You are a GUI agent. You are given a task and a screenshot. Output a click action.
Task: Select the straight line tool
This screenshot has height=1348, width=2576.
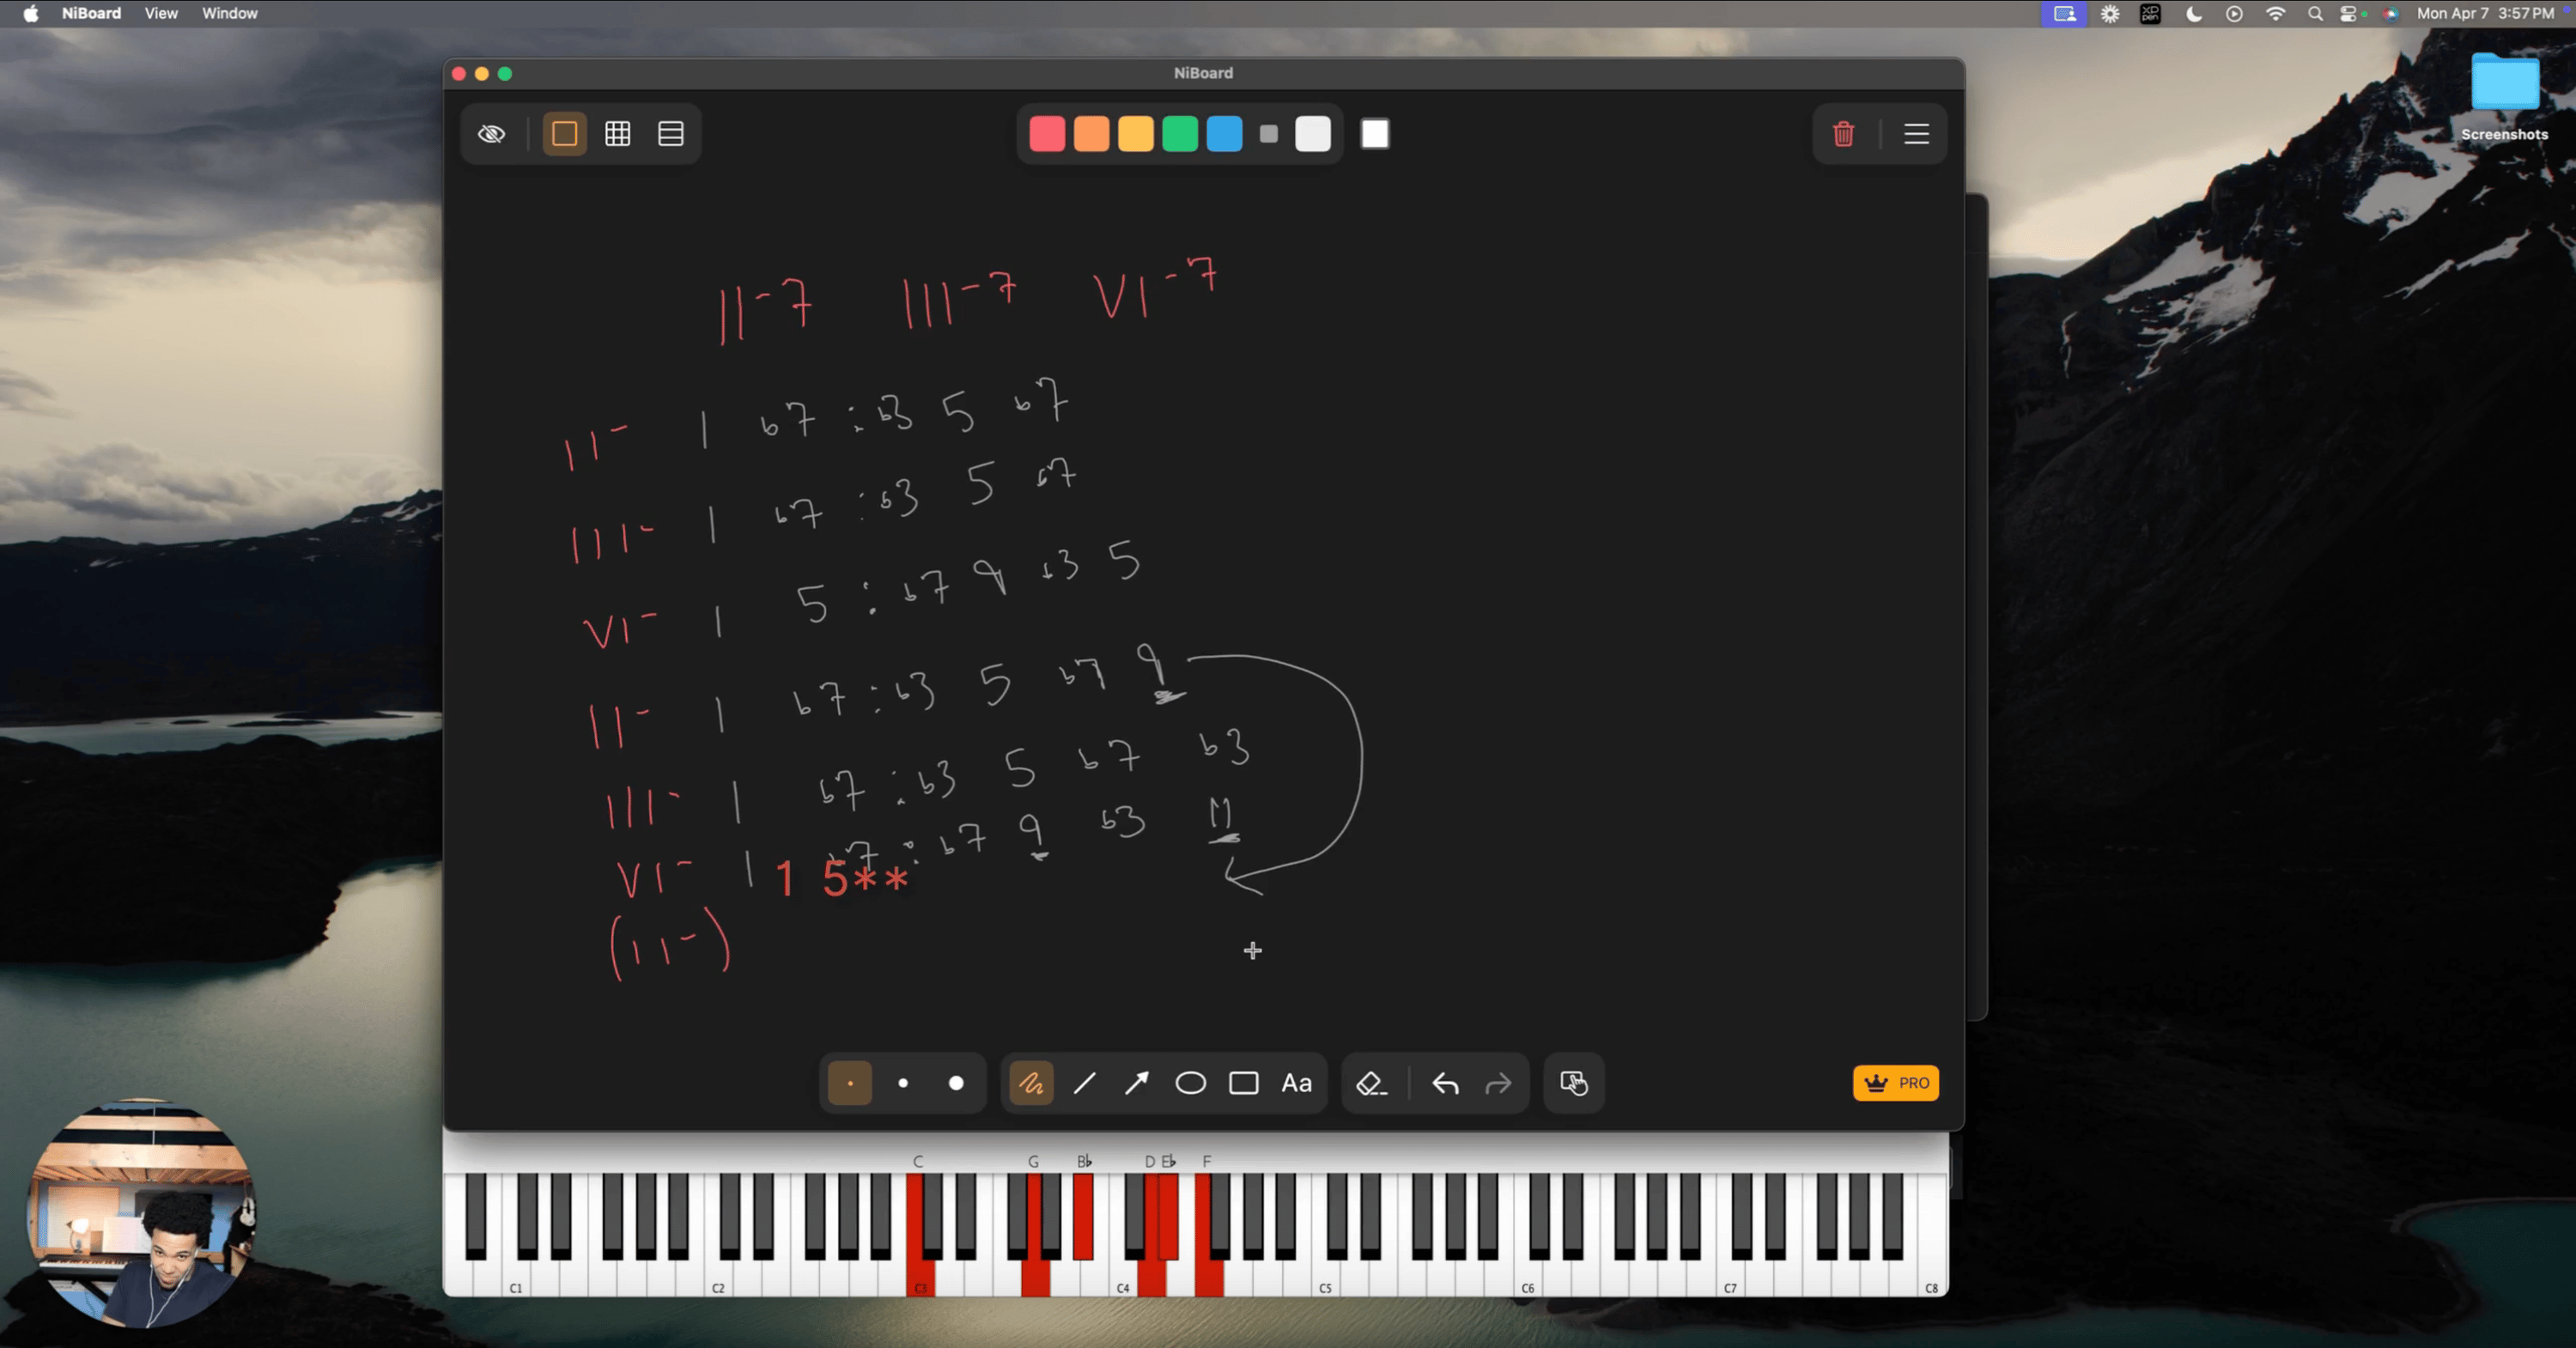(x=1084, y=1083)
